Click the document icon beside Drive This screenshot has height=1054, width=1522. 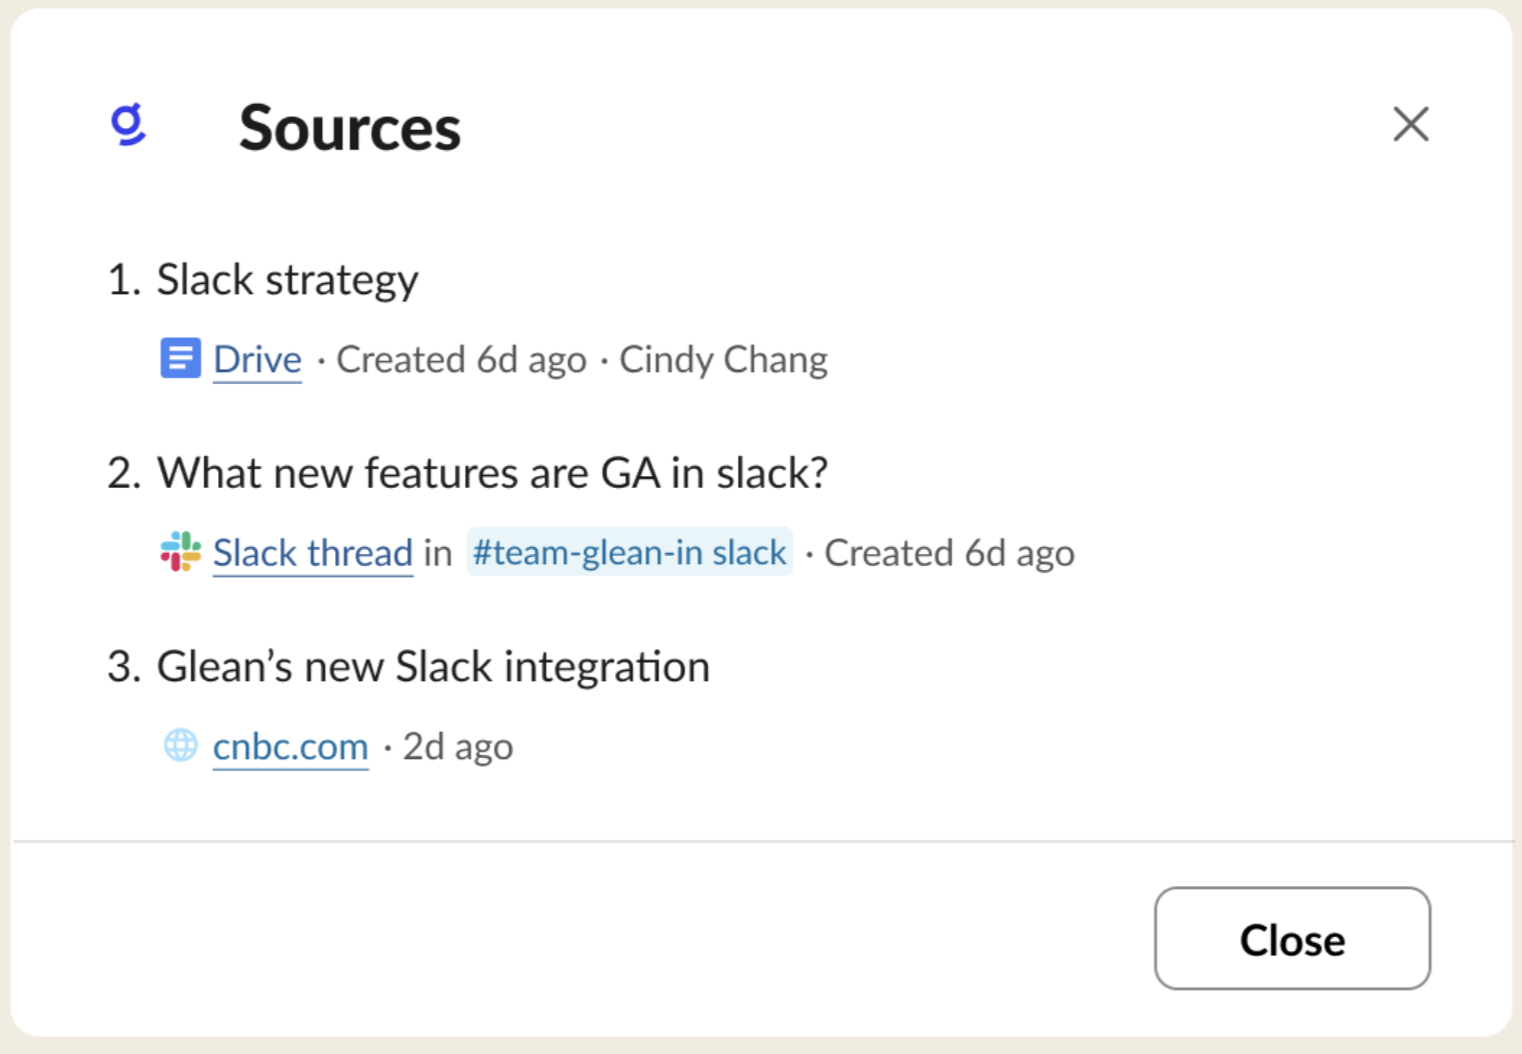(x=181, y=358)
